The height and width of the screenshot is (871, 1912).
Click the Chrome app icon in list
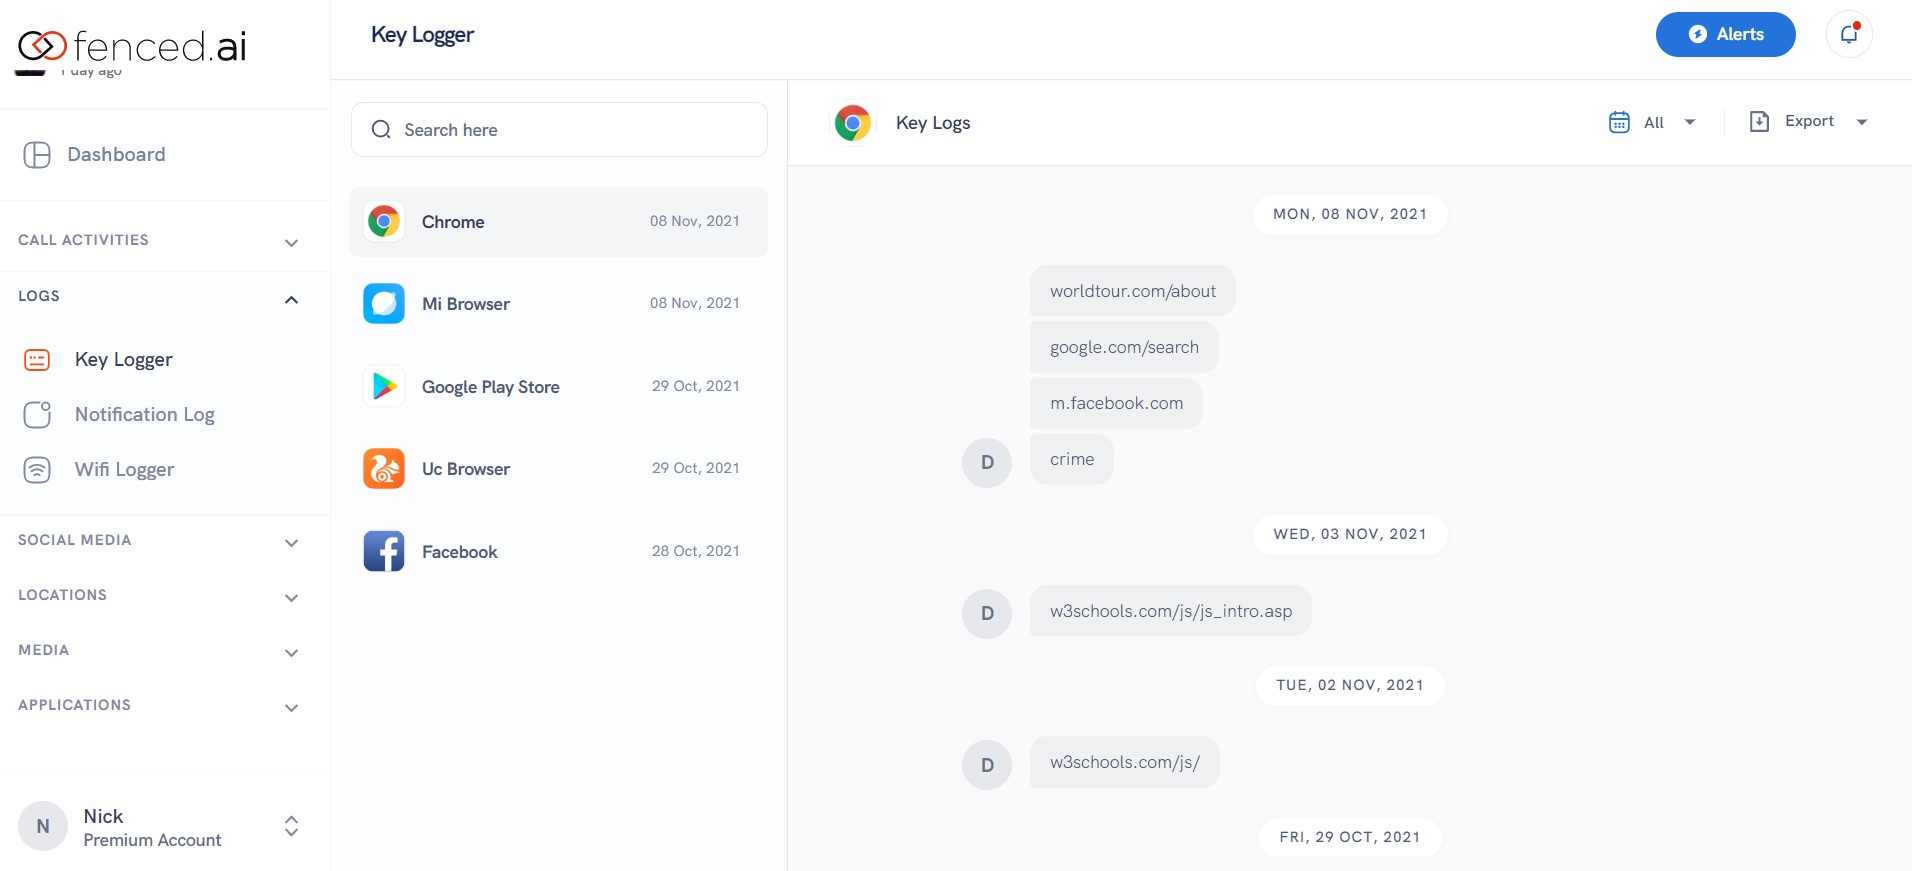tap(384, 222)
